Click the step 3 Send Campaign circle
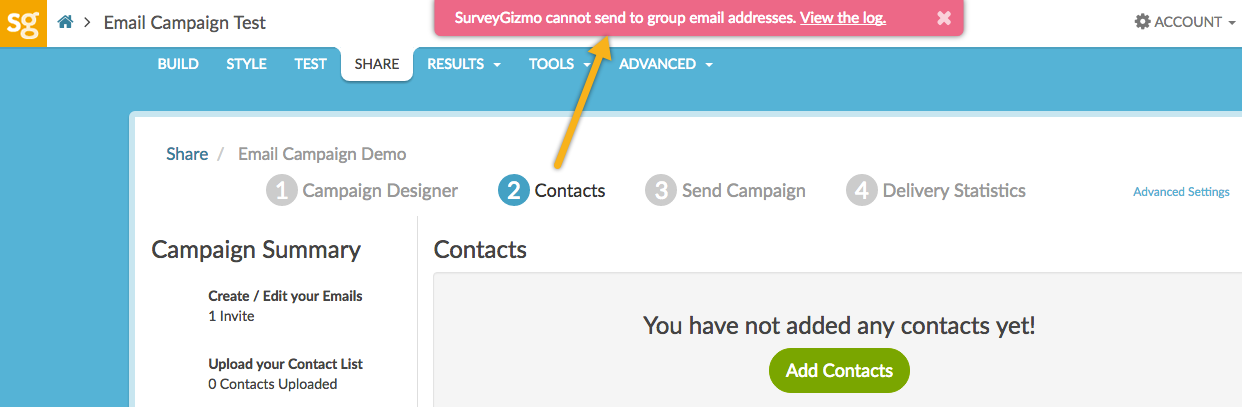The image size is (1242, 407). [661, 190]
